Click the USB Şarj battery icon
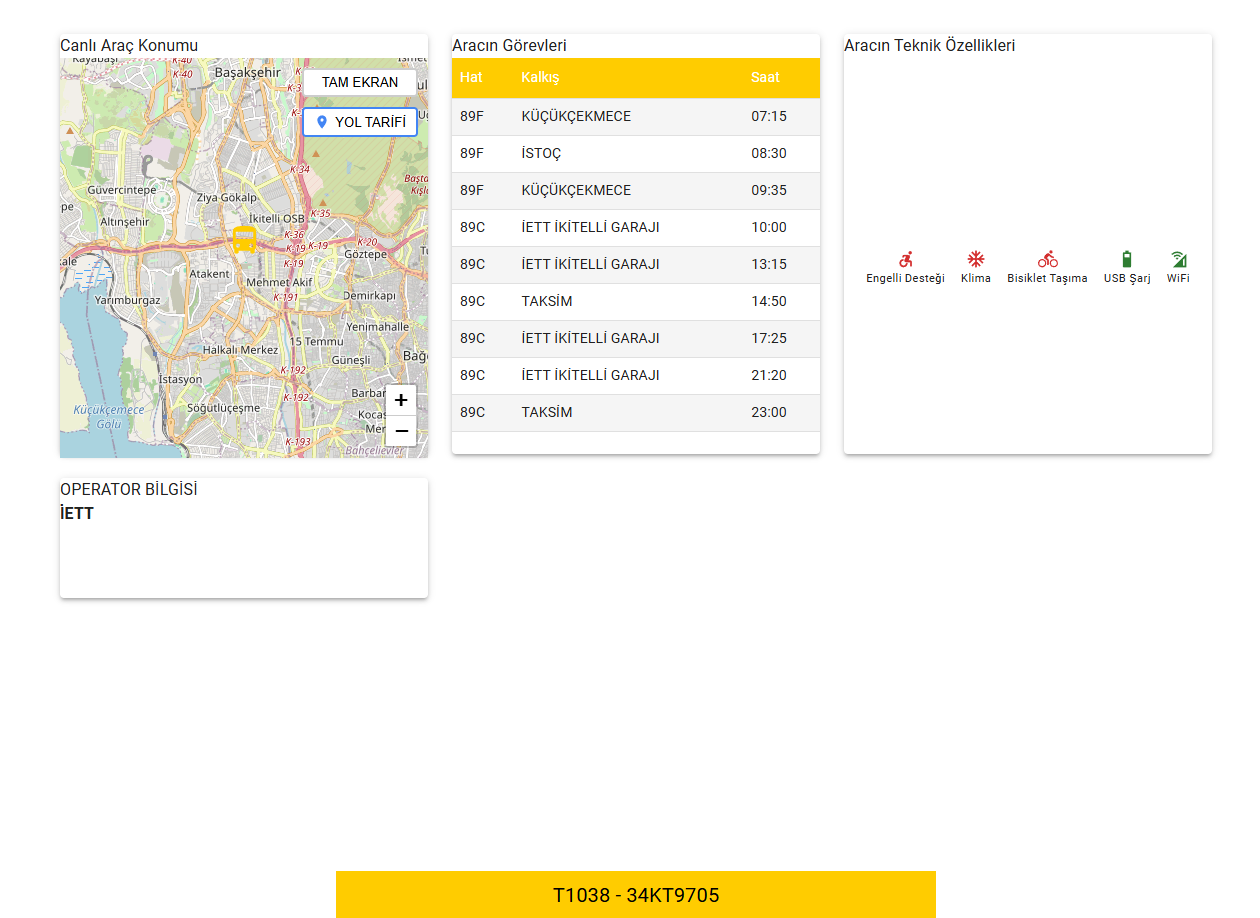 [x=1127, y=259]
